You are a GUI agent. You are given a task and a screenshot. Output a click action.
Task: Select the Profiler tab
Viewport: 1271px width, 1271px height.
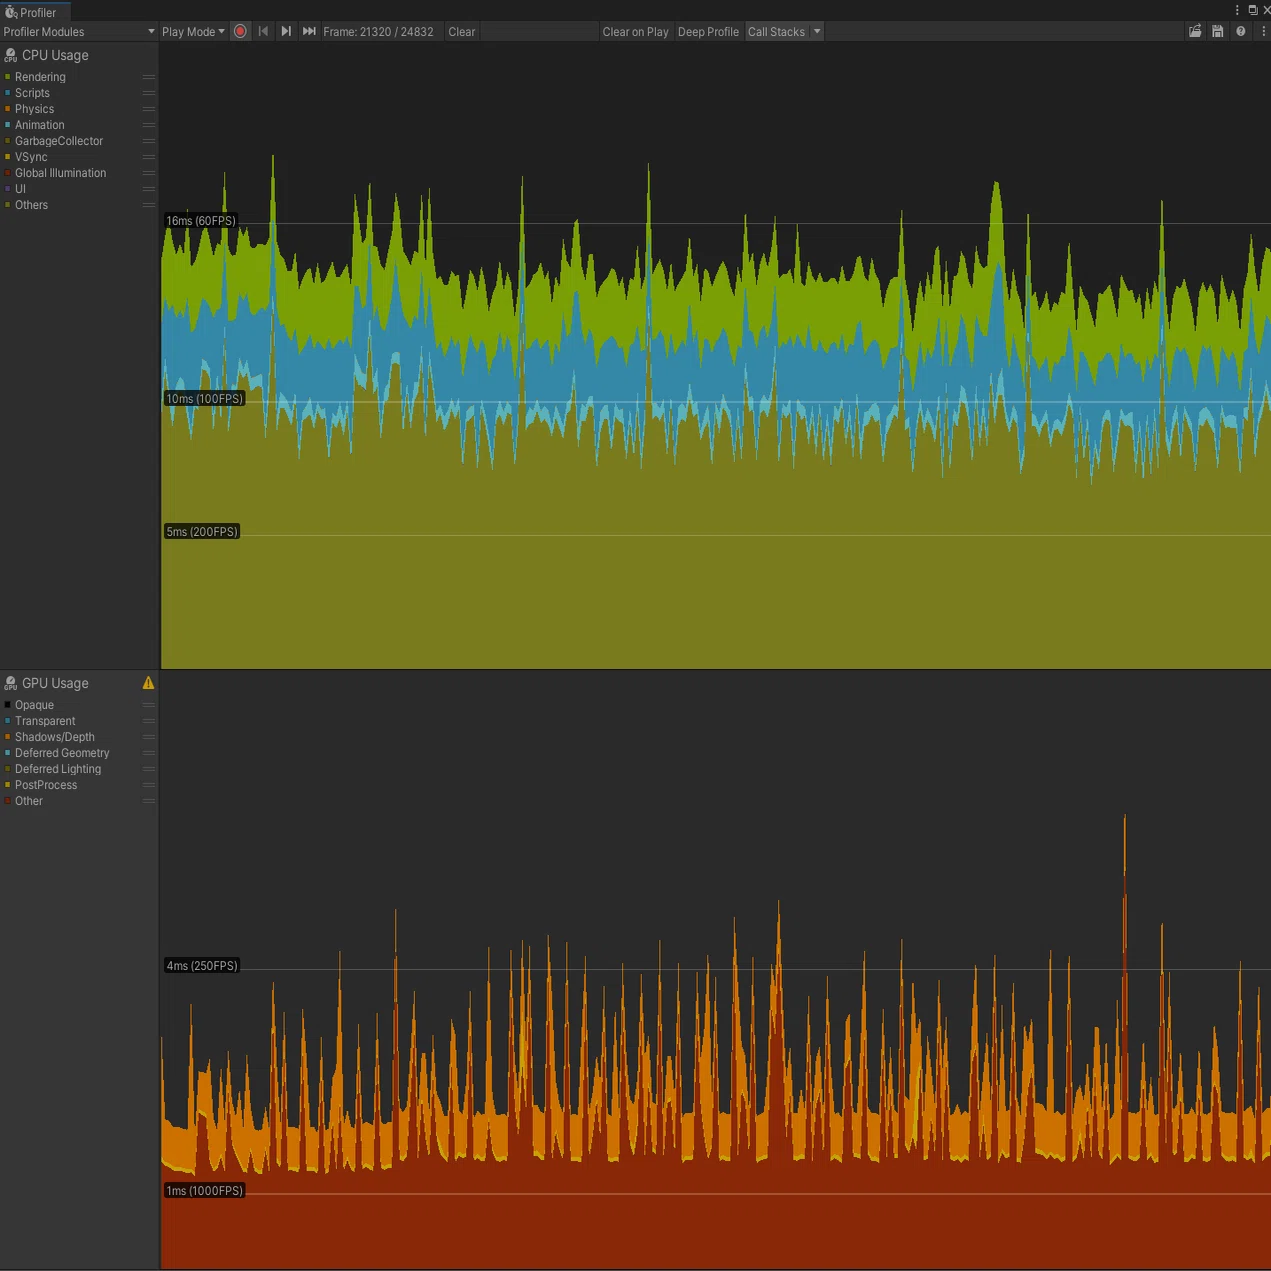point(35,12)
